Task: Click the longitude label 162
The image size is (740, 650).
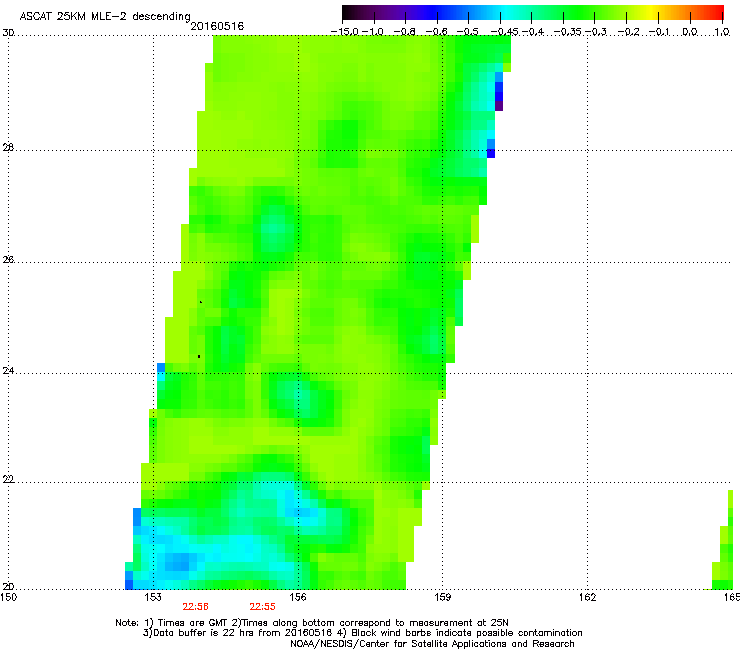Action: pos(587,597)
